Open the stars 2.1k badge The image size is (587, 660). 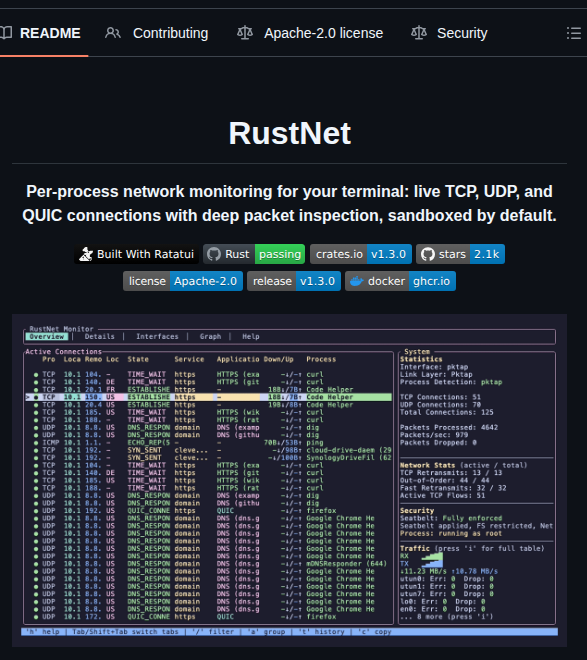click(x=460, y=254)
